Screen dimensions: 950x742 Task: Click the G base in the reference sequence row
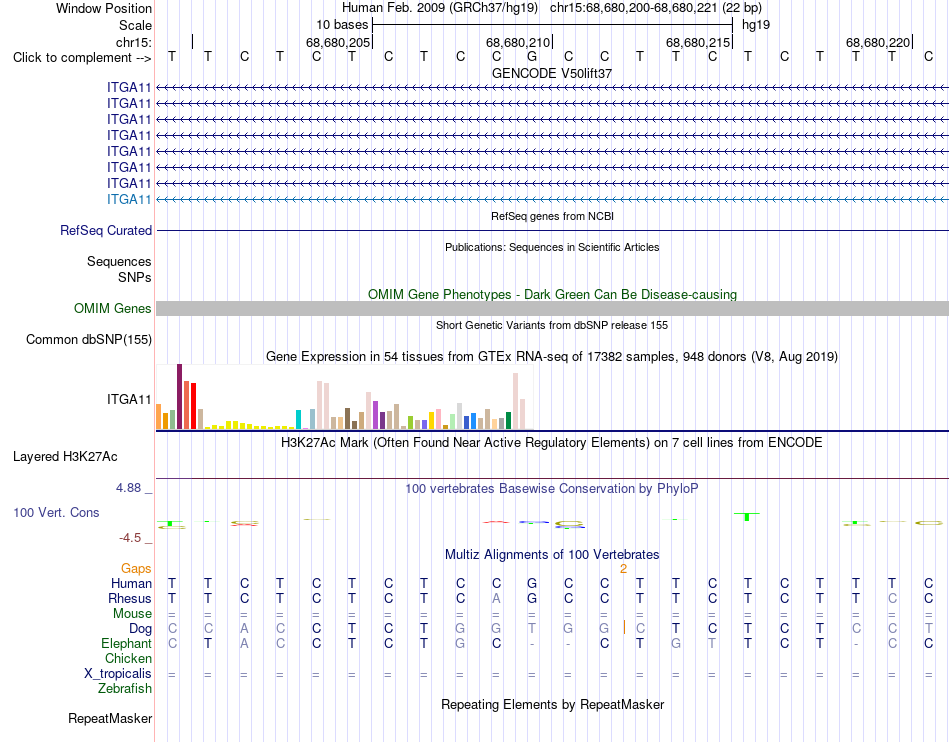[x=532, y=56]
